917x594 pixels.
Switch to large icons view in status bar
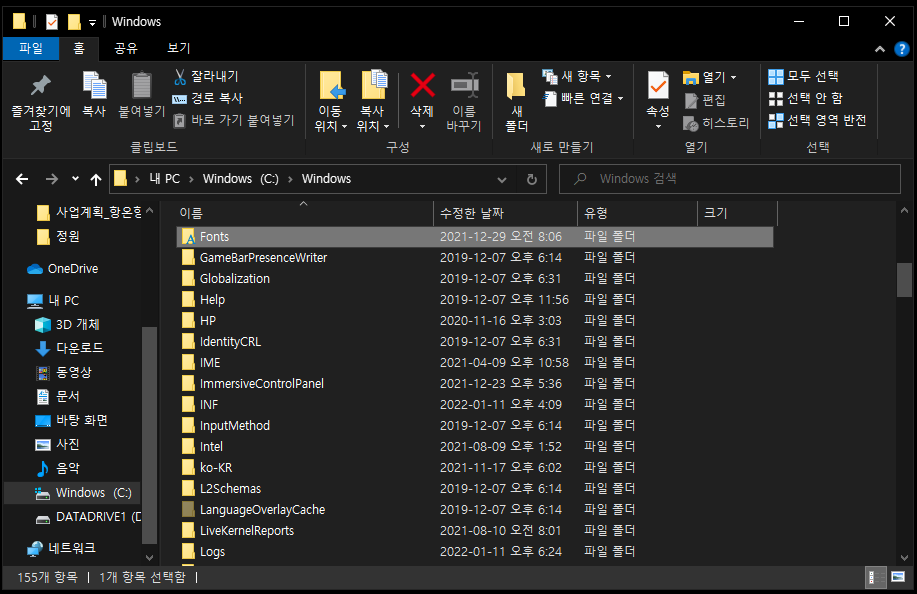click(898, 578)
